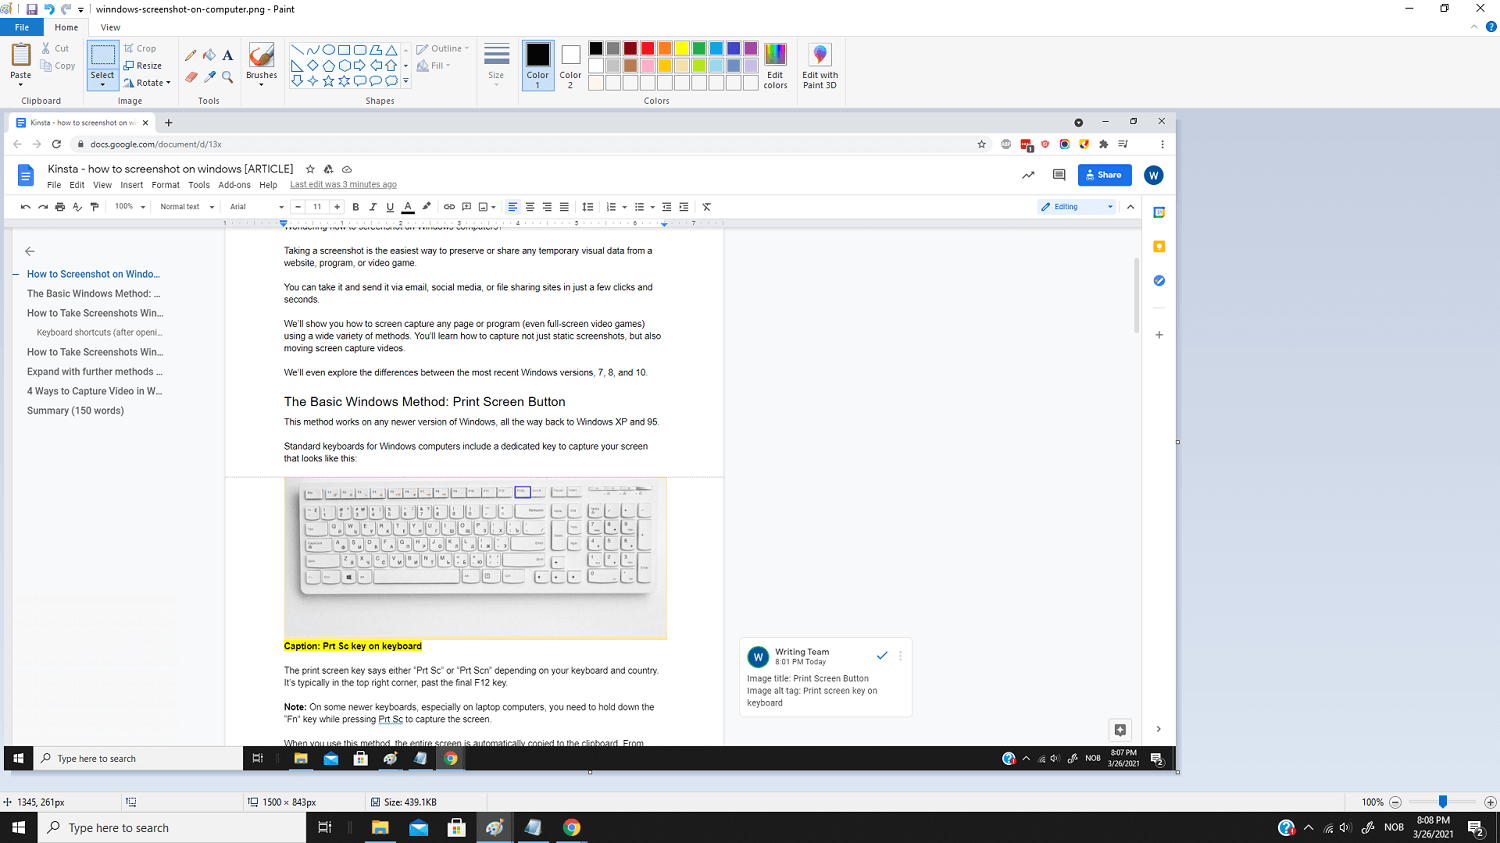The width and height of the screenshot is (1500, 843).
Task: Click the blue Share button
Action: coord(1104,175)
